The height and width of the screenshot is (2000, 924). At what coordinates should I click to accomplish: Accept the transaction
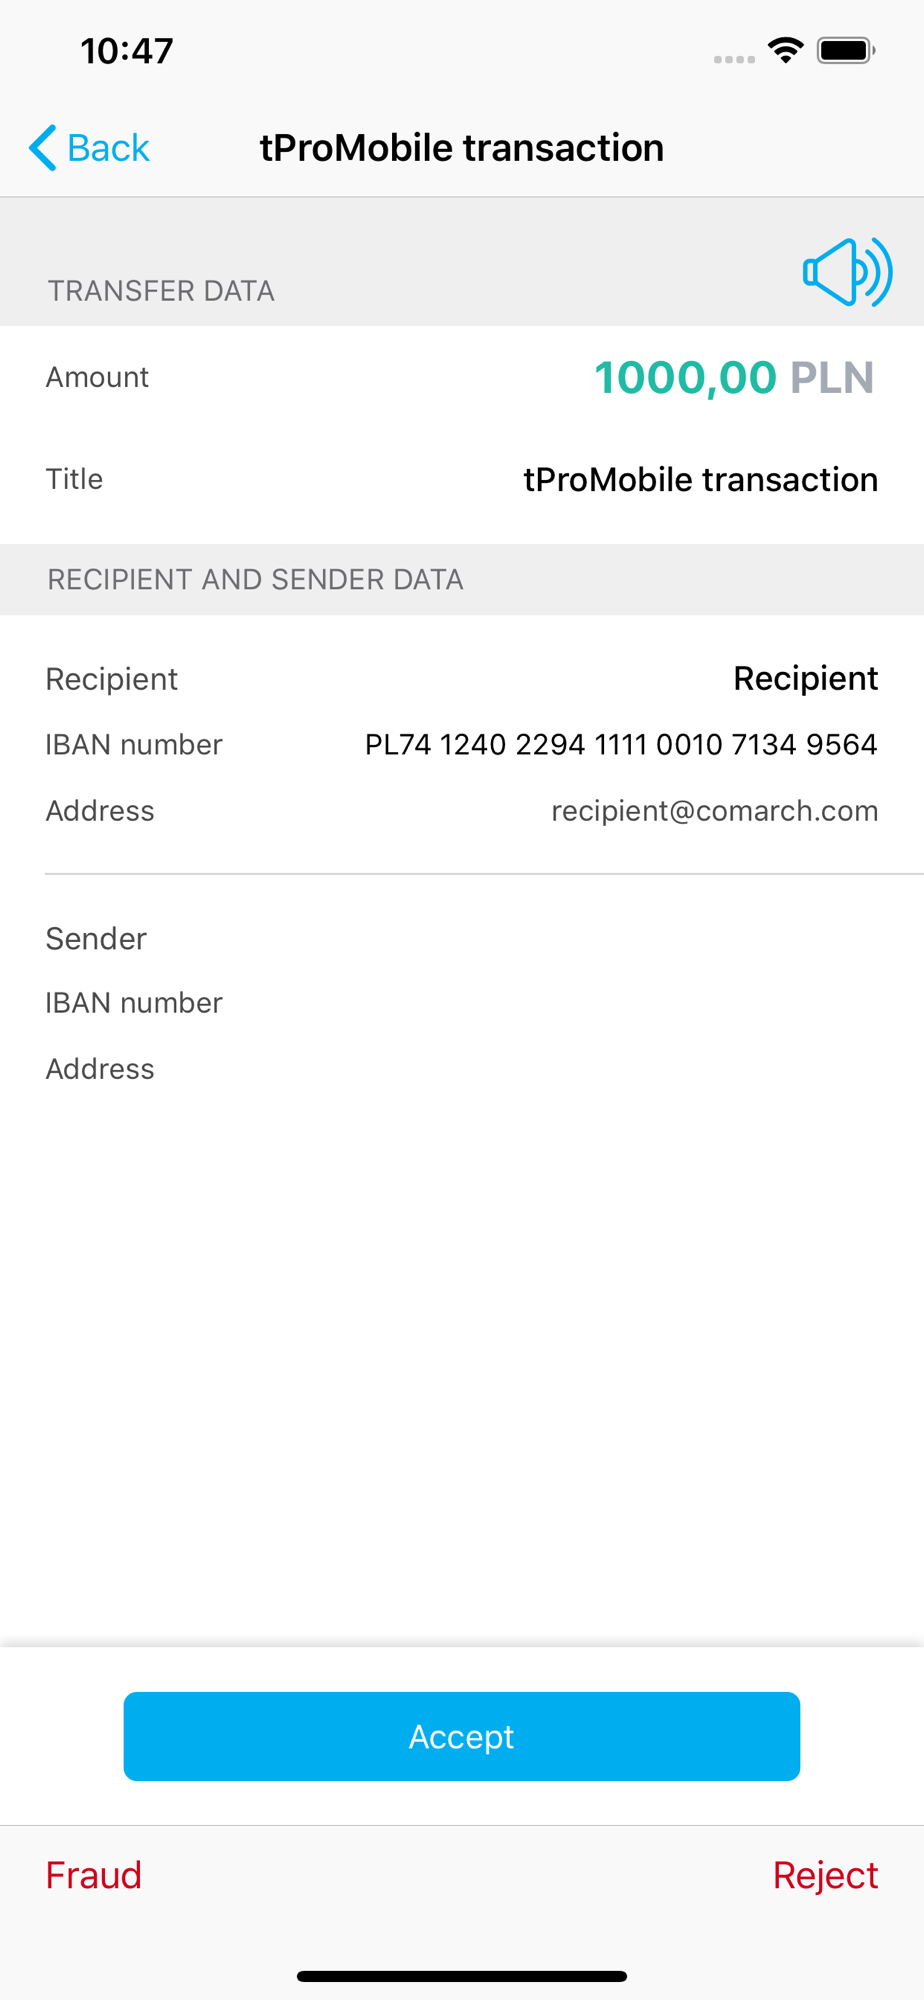click(x=462, y=1736)
